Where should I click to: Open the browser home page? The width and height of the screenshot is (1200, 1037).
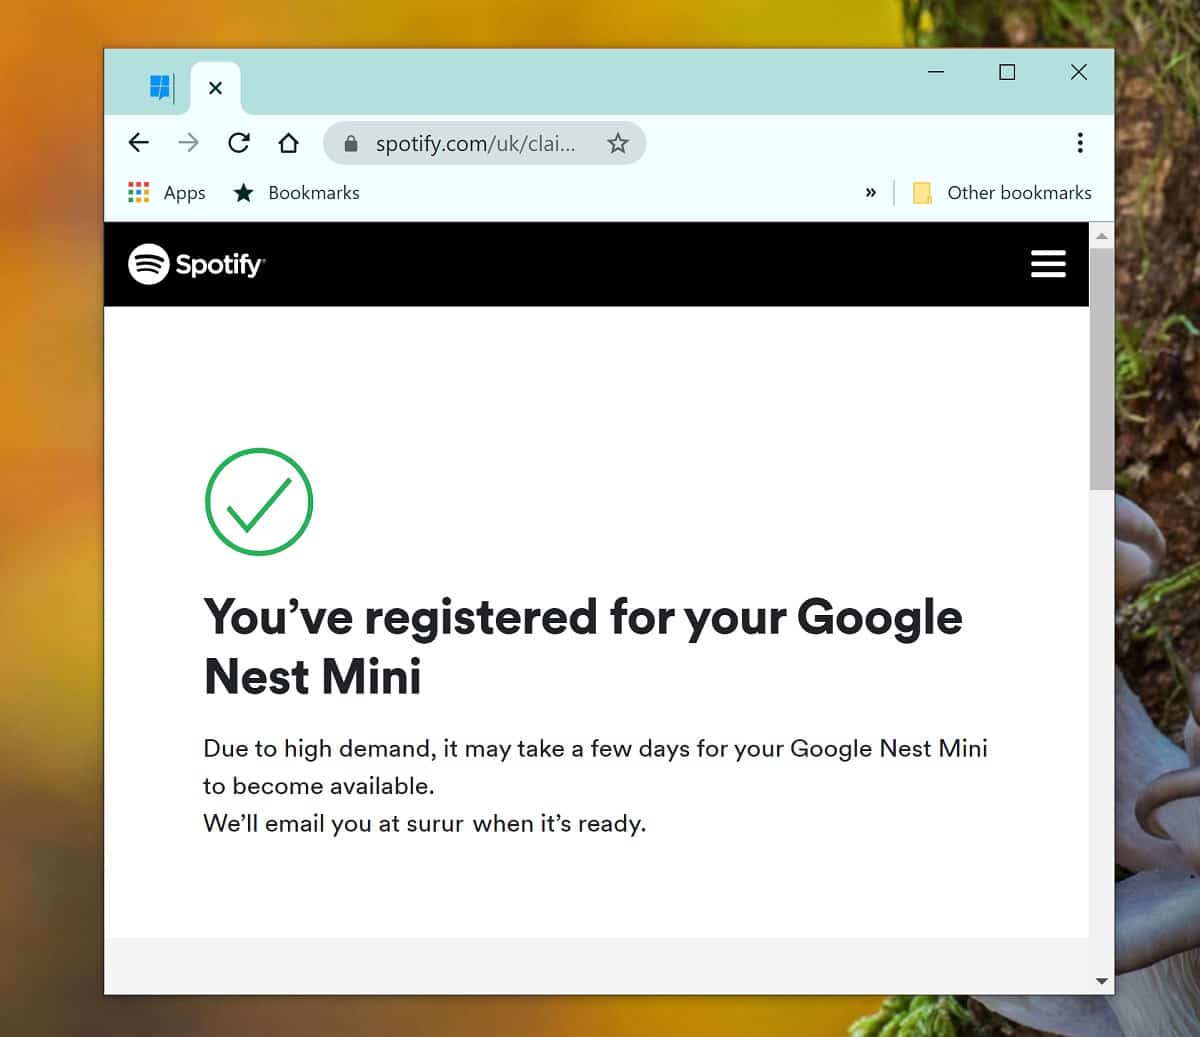[288, 143]
